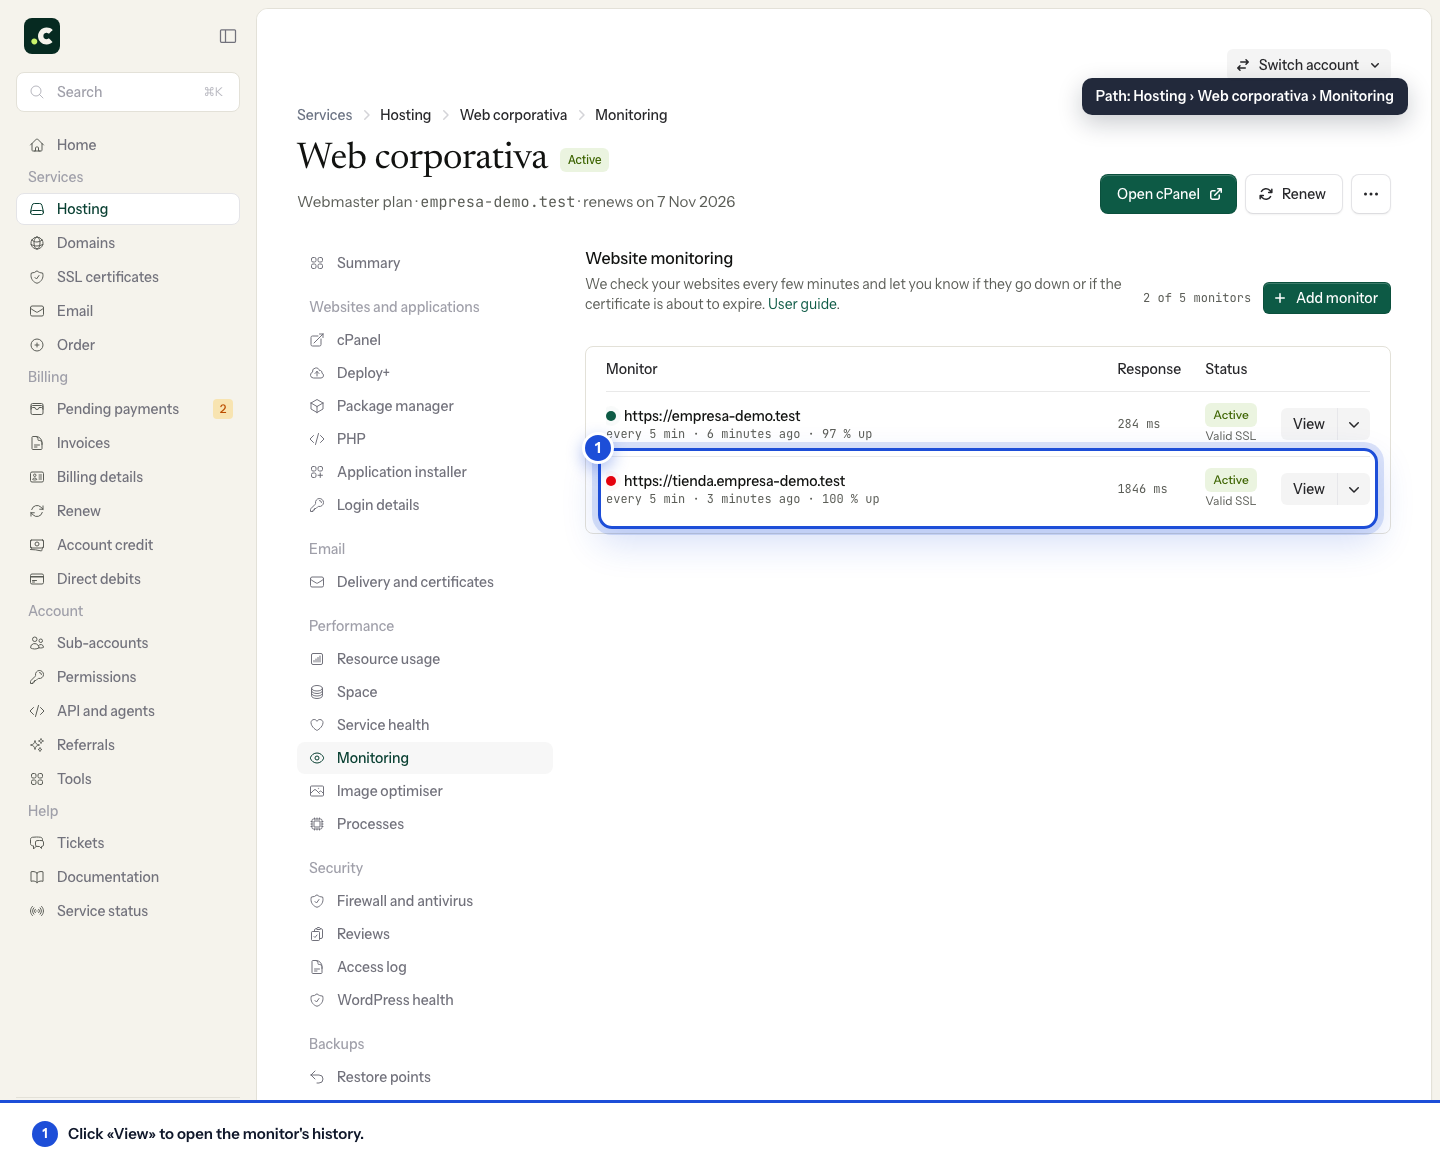Click the Deploy+ cloud icon
1440x1164 pixels.
317,373
